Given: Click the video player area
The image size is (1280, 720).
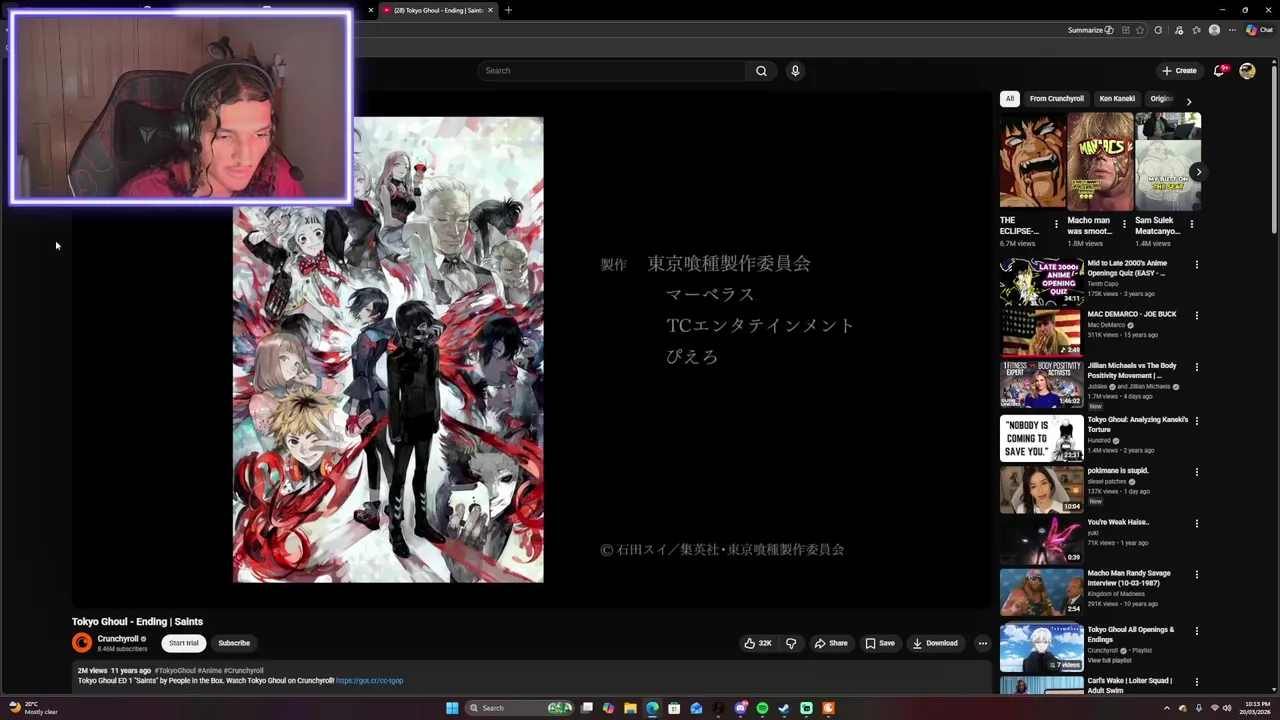Looking at the screenshot, I should (531, 349).
